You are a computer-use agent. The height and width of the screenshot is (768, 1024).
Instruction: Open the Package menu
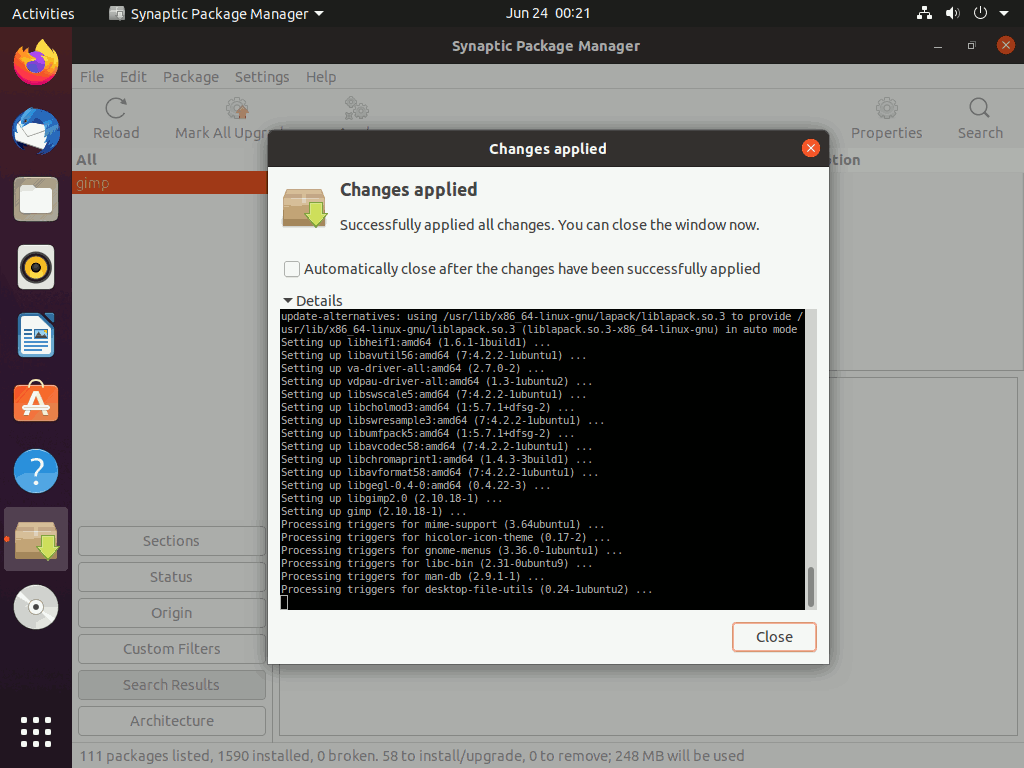[191, 76]
